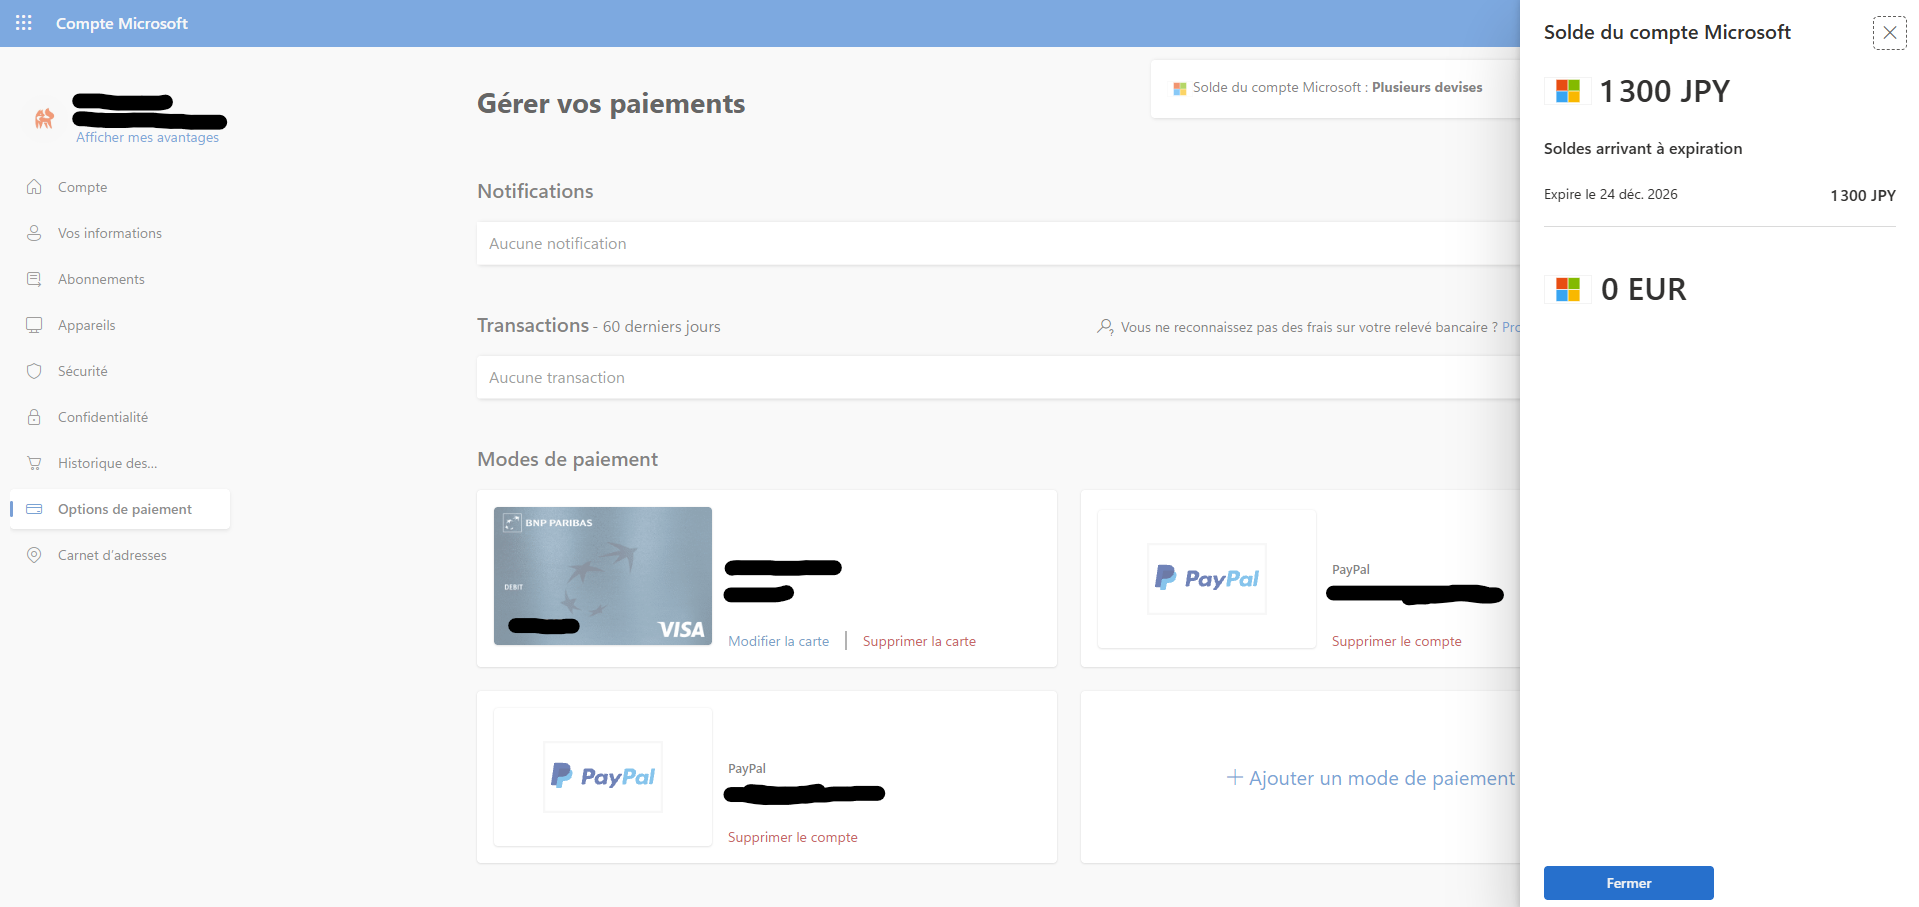Open Historique des... in the sidebar
Image resolution: width=1919 pixels, height=907 pixels.
point(108,463)
